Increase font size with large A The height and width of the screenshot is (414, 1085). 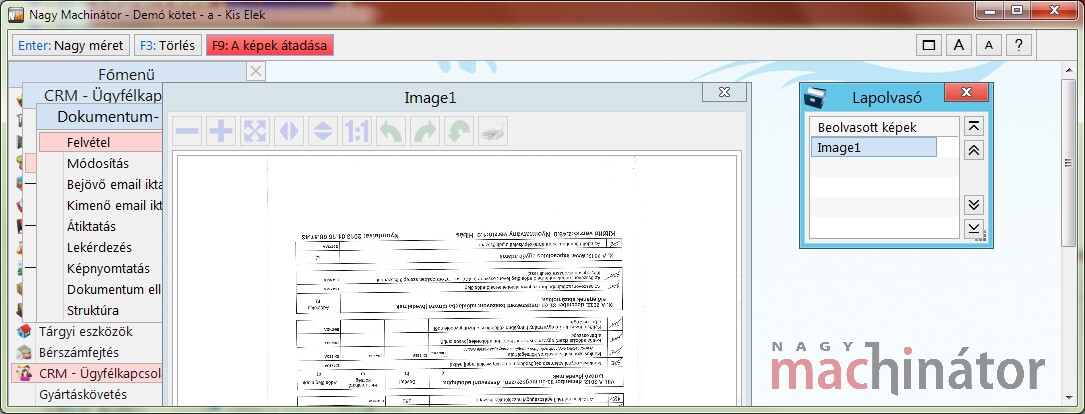(959, 46)
